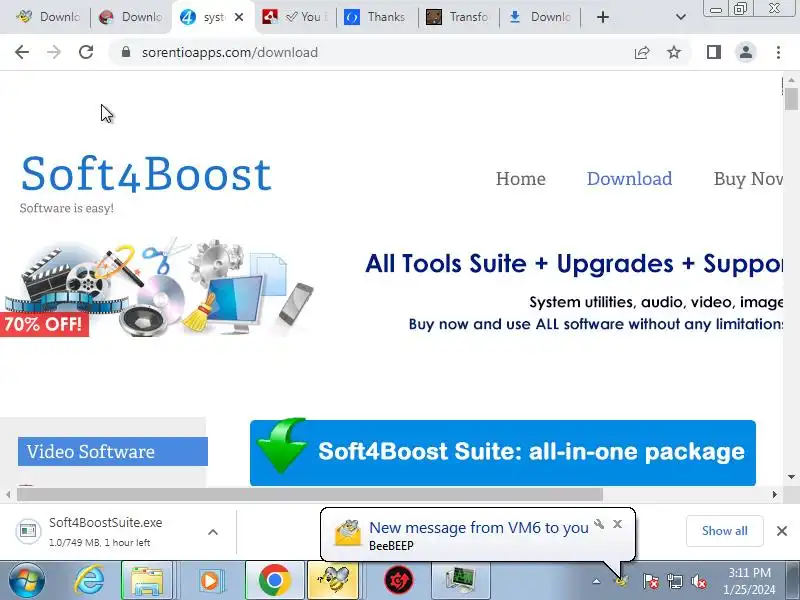This screenshot has width=800, height=600.
Task: Open the clock showing 3:11 PM
Action: [x=749, y=581]
